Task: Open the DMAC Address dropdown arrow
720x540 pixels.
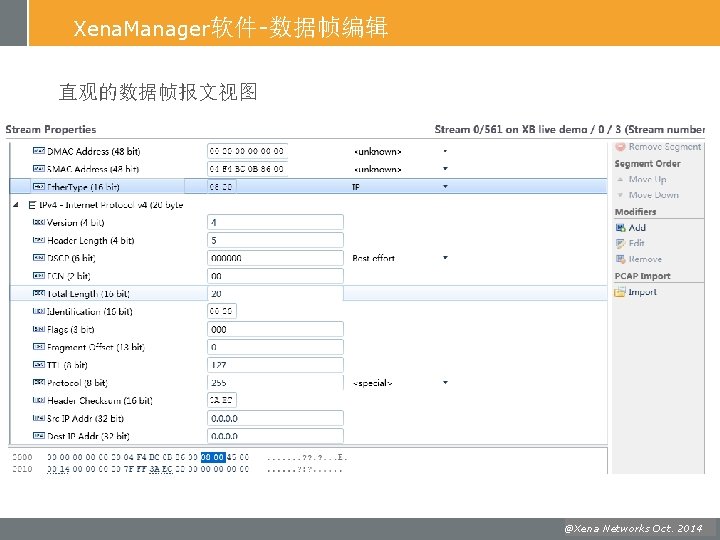Action: coord(445,151)
